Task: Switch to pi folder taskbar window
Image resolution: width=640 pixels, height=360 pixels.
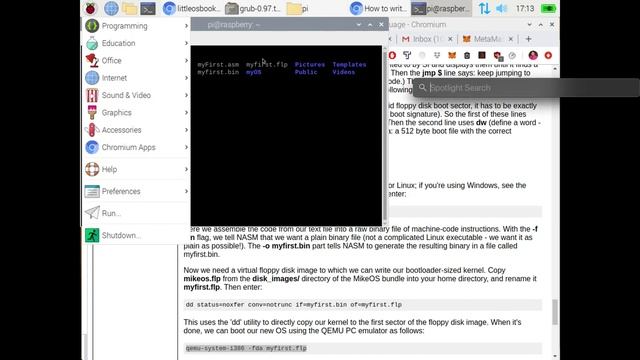Action: click(x=298, y=8)
